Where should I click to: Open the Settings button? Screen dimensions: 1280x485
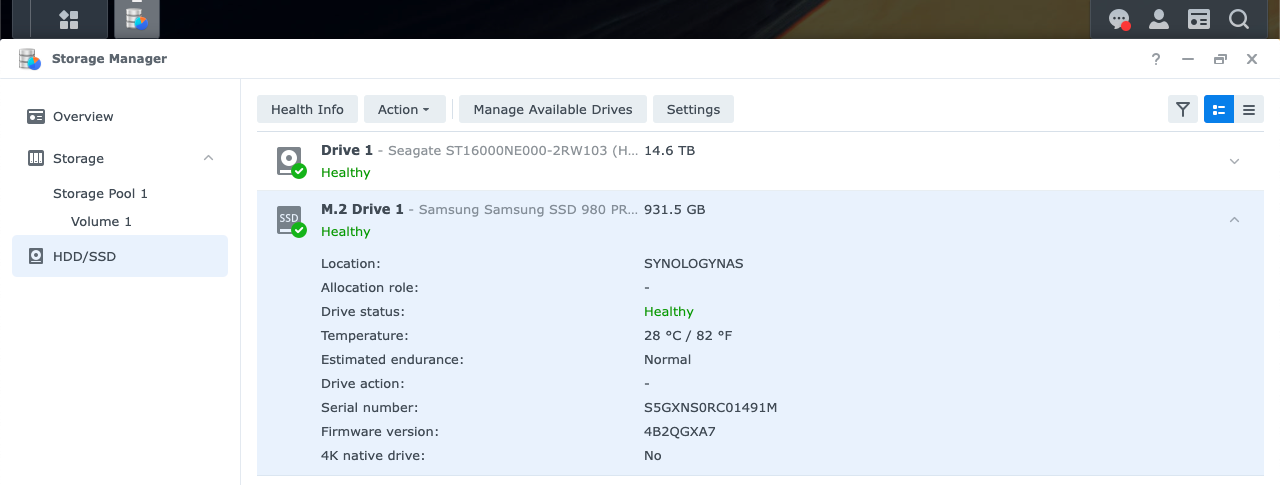click(693, 109)
